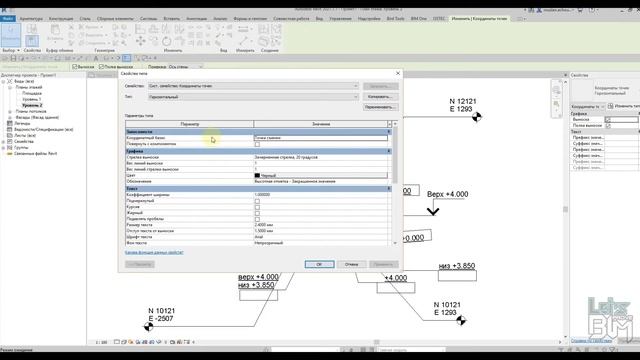Click the Sheets (Листы) icon in browser
Image resolution: width=640 pixels, height=360 pixels.
10,135
